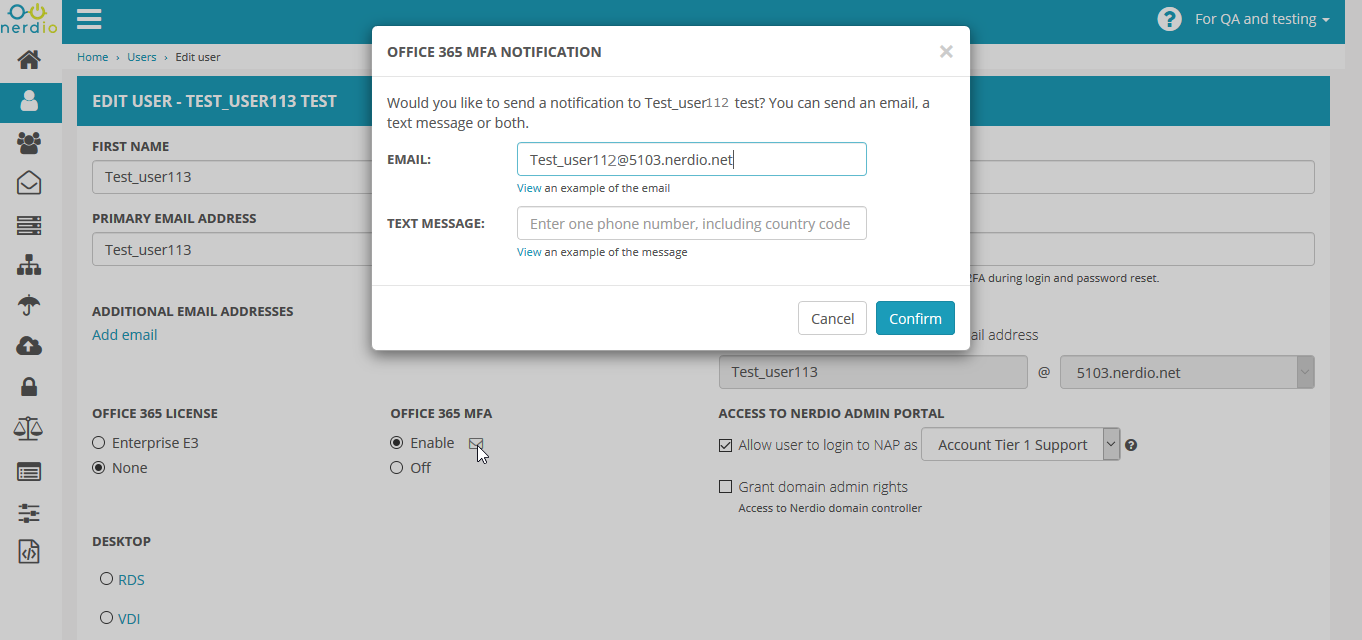Go to Home breadcrumb
This screenshot has height=640, width=1362.
92,57
